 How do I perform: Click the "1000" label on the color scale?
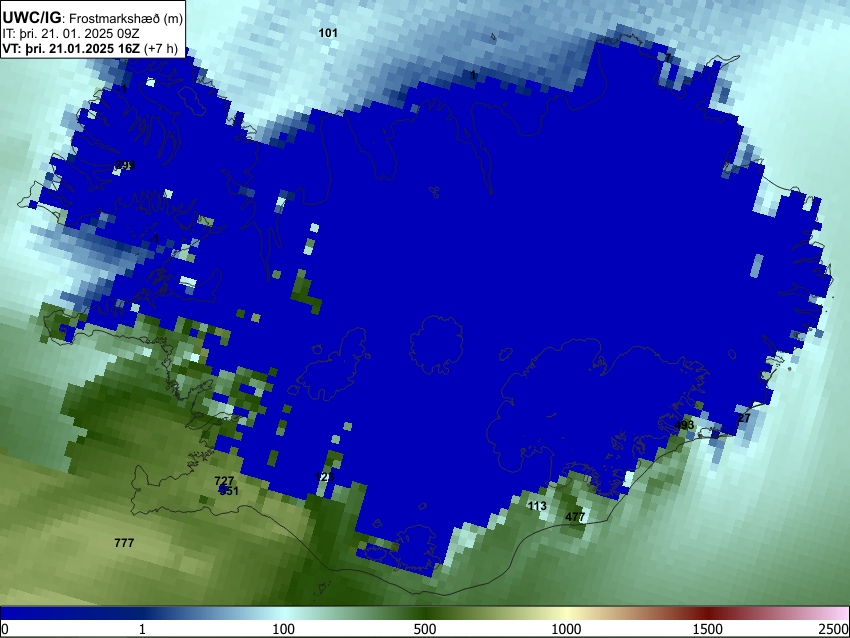566,629
